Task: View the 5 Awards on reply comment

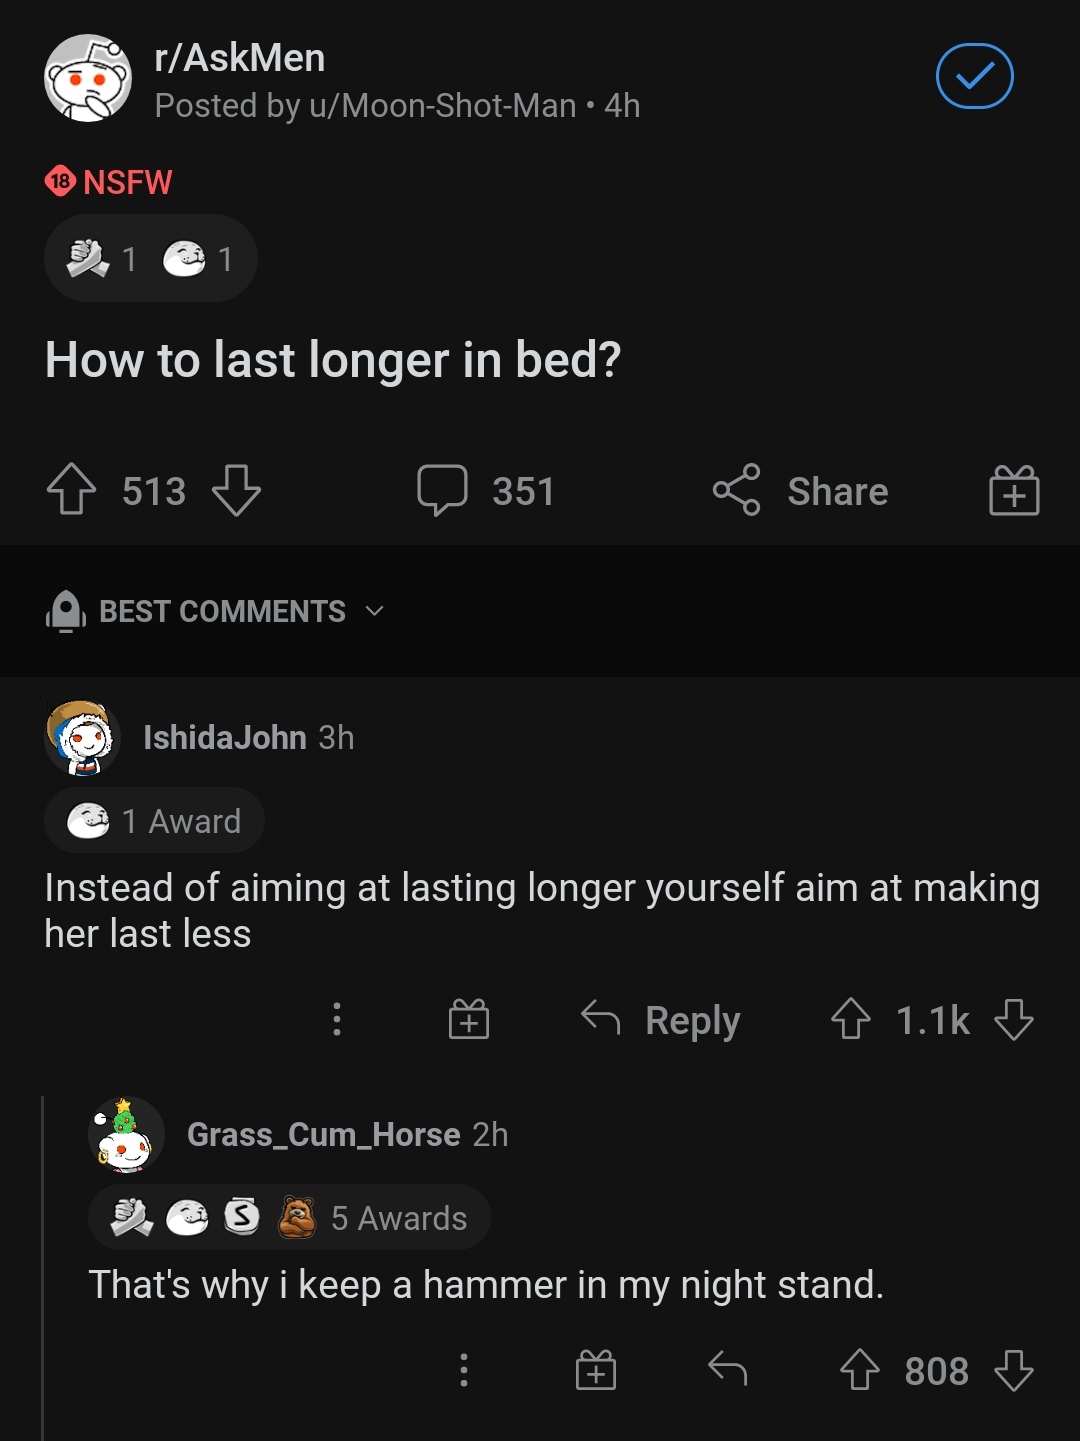Action: tap(290, 1218)
